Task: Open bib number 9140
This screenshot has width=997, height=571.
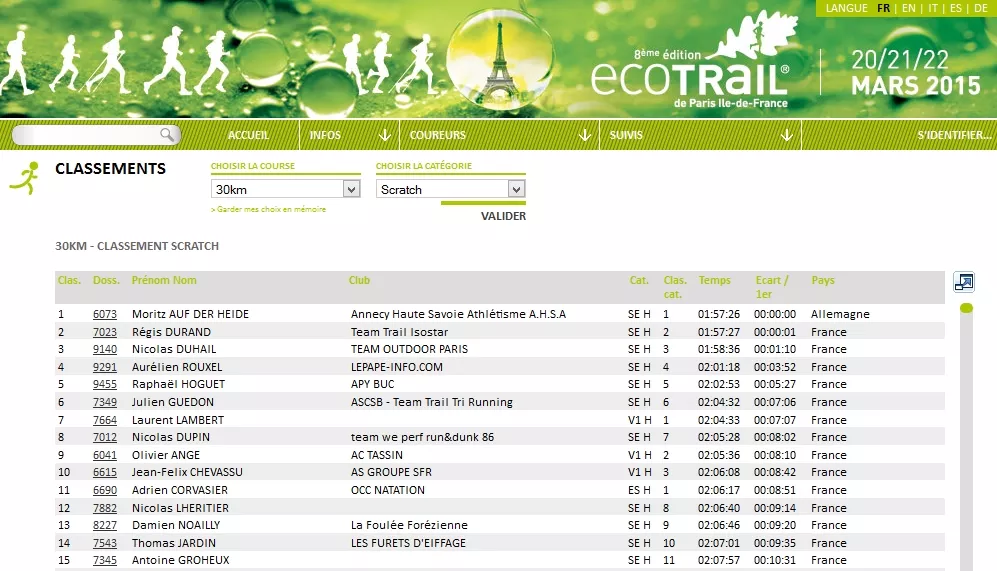Action: click(x=105, y=349)
